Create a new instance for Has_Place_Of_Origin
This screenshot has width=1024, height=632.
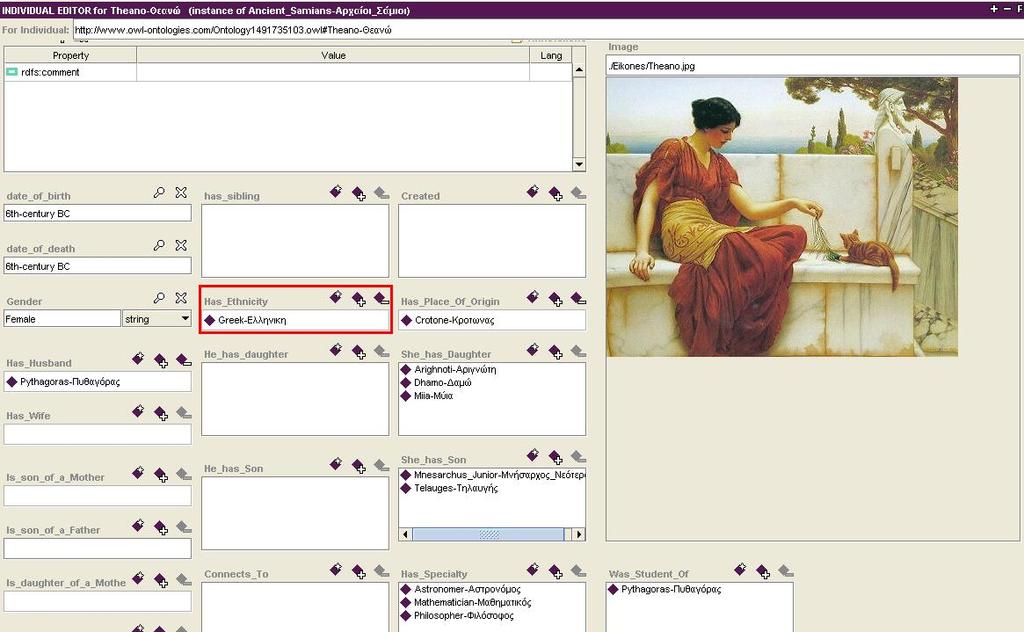click(x=533, y=298)
